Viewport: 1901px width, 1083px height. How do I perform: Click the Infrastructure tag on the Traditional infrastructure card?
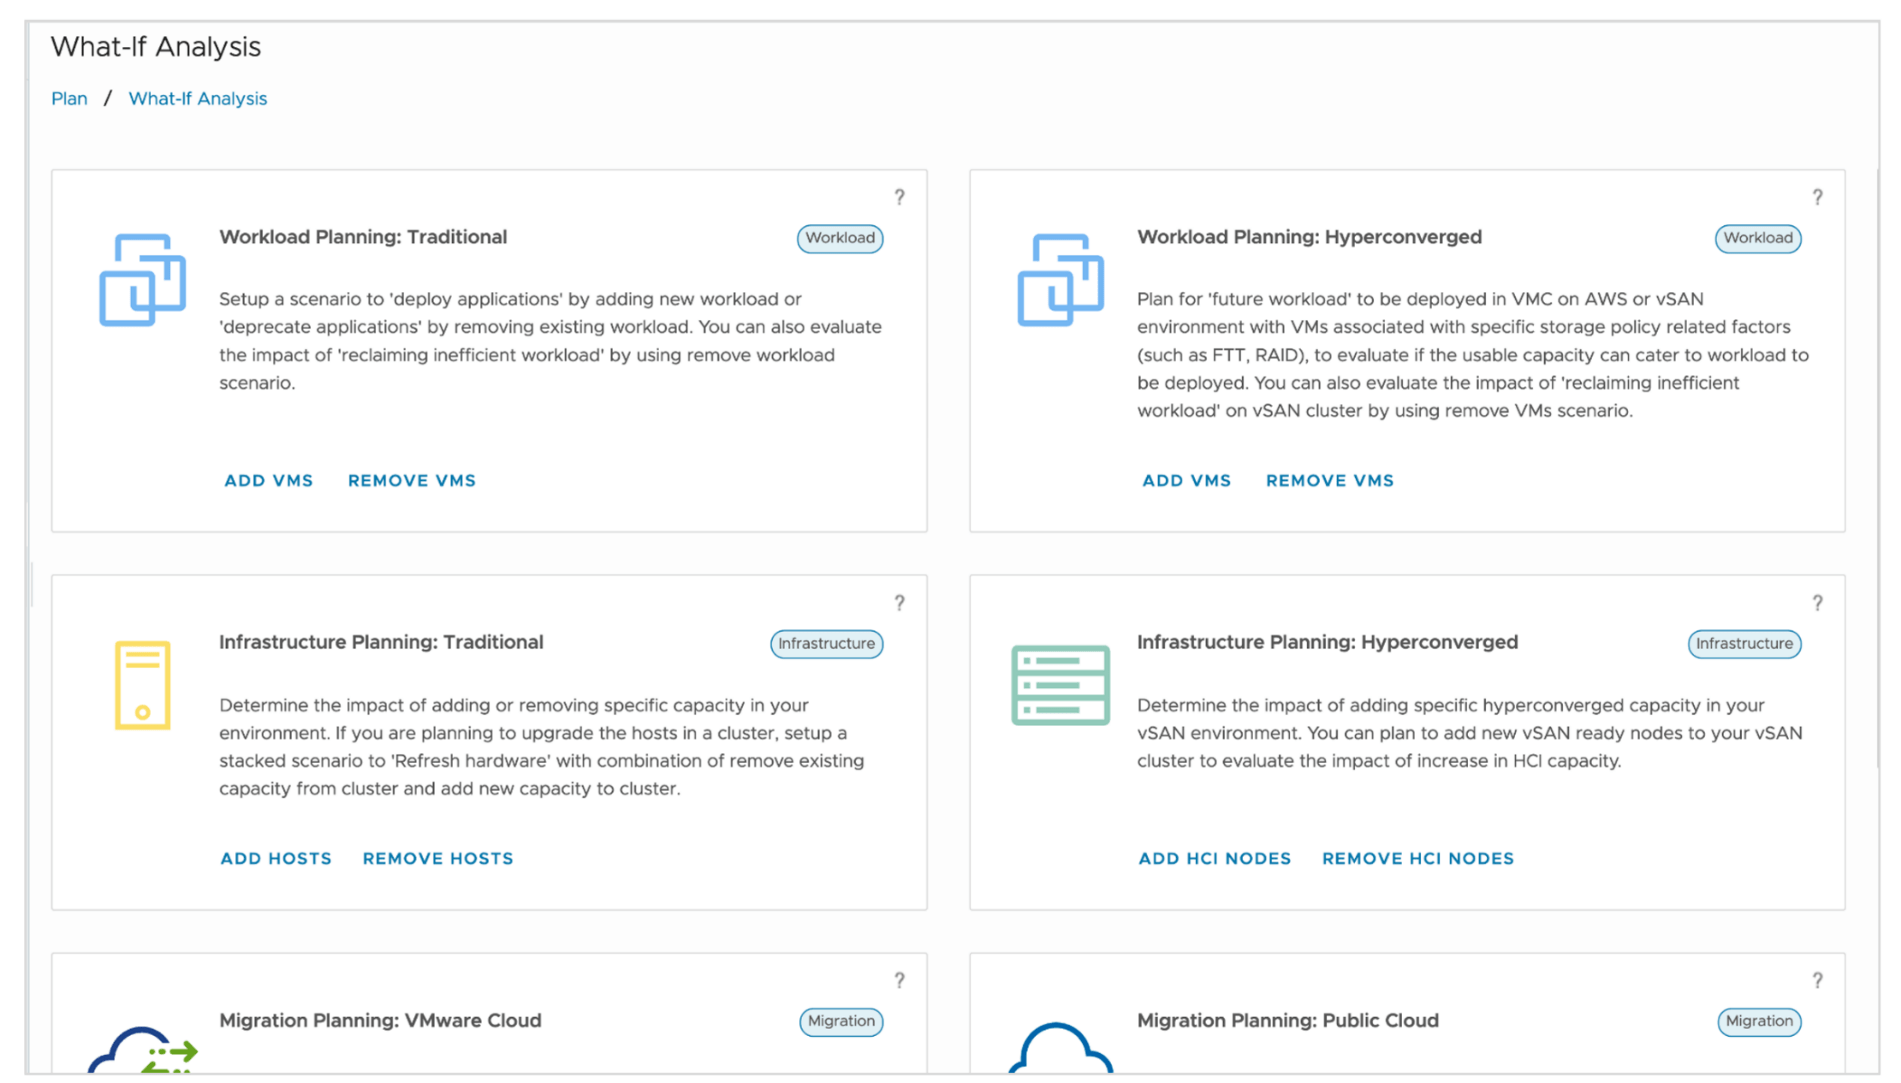pyautogui.click(x=826, y=643)
